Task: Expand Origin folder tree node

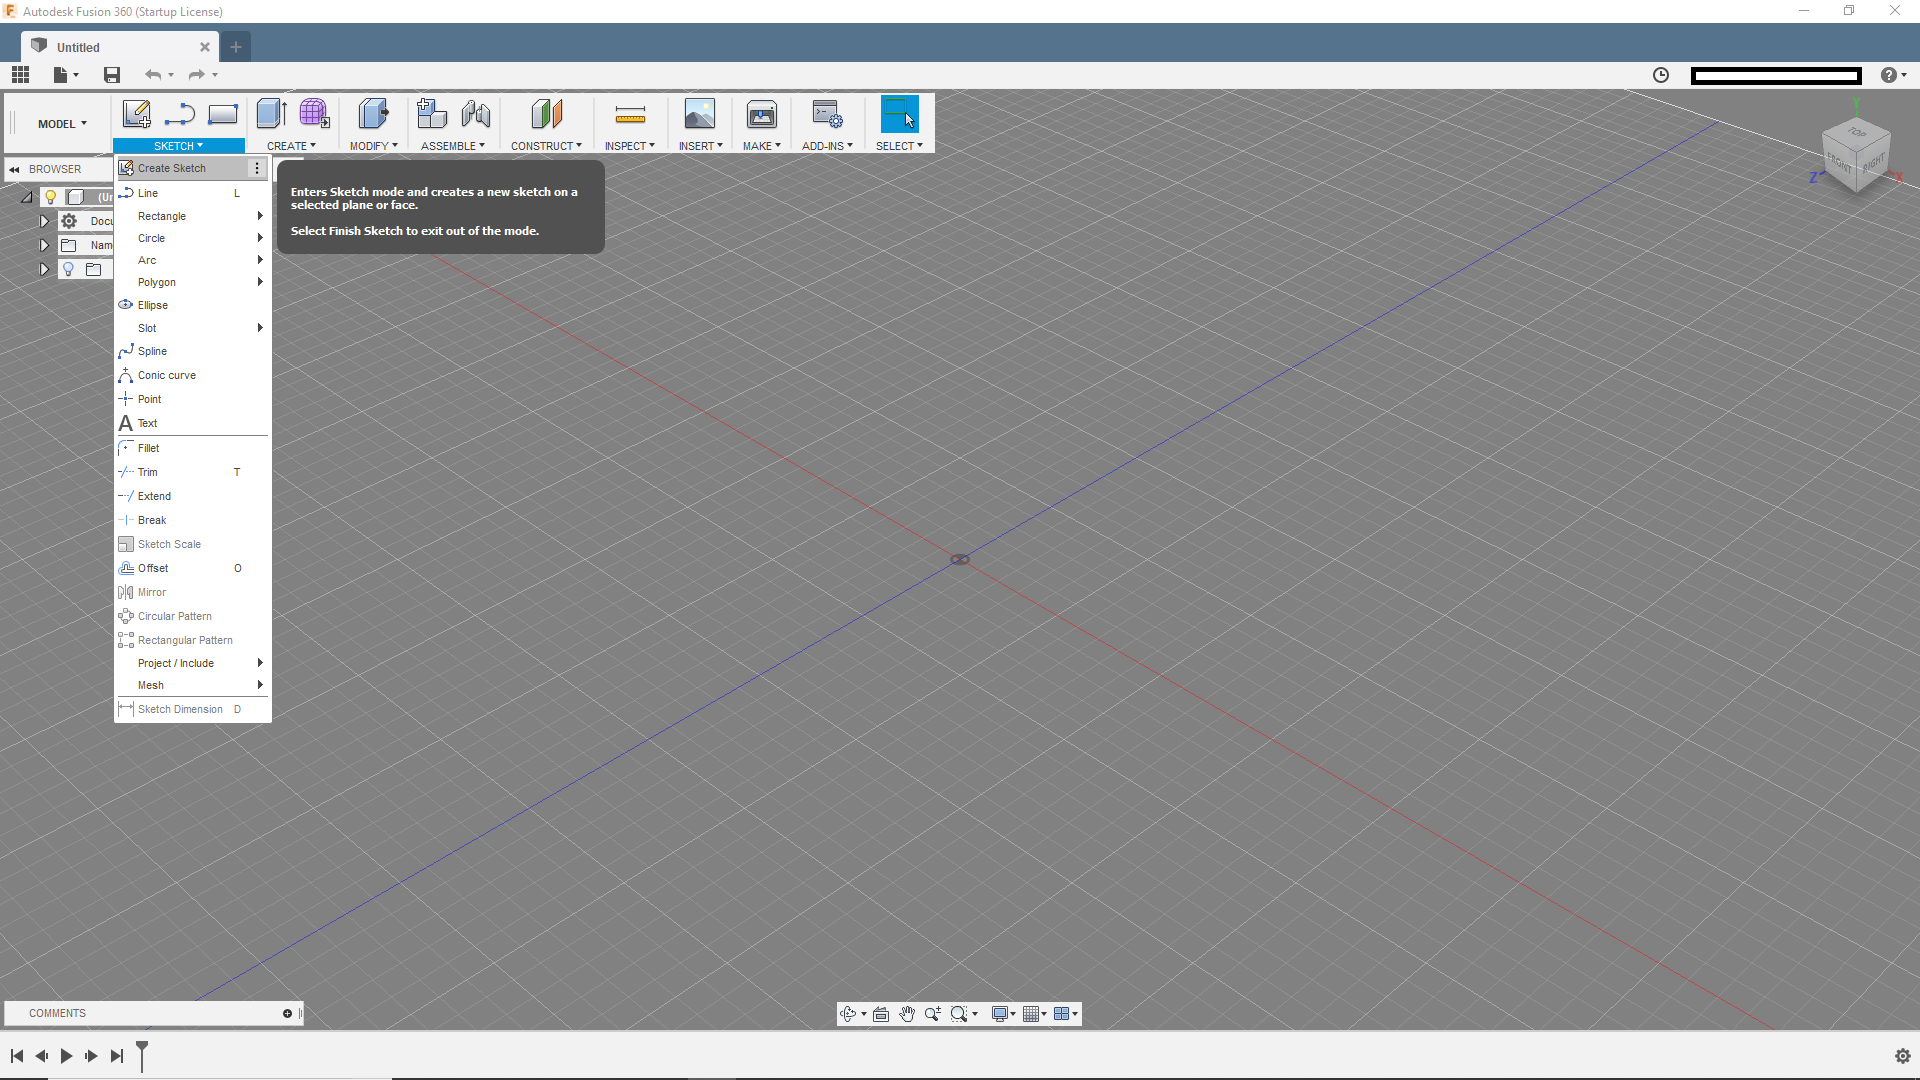Action: coord(44,269)
